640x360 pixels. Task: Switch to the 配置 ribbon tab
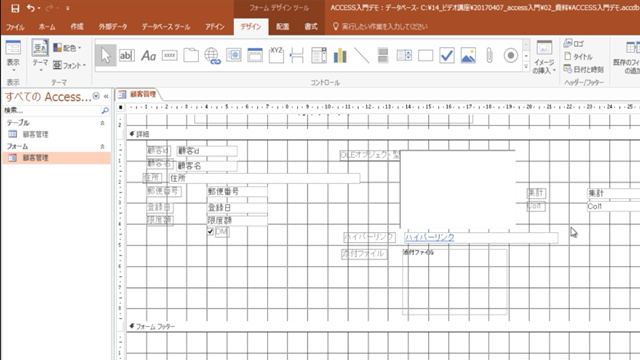pyautogui.click(x=282, y=27)
